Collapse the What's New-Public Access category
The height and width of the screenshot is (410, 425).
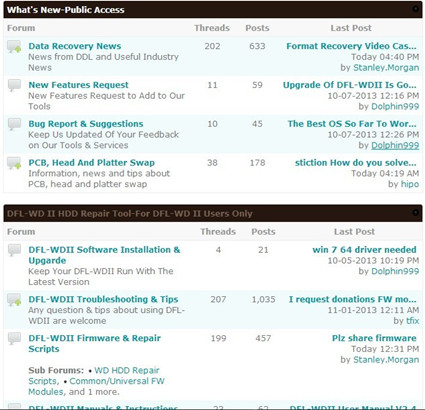coord(415,9)
